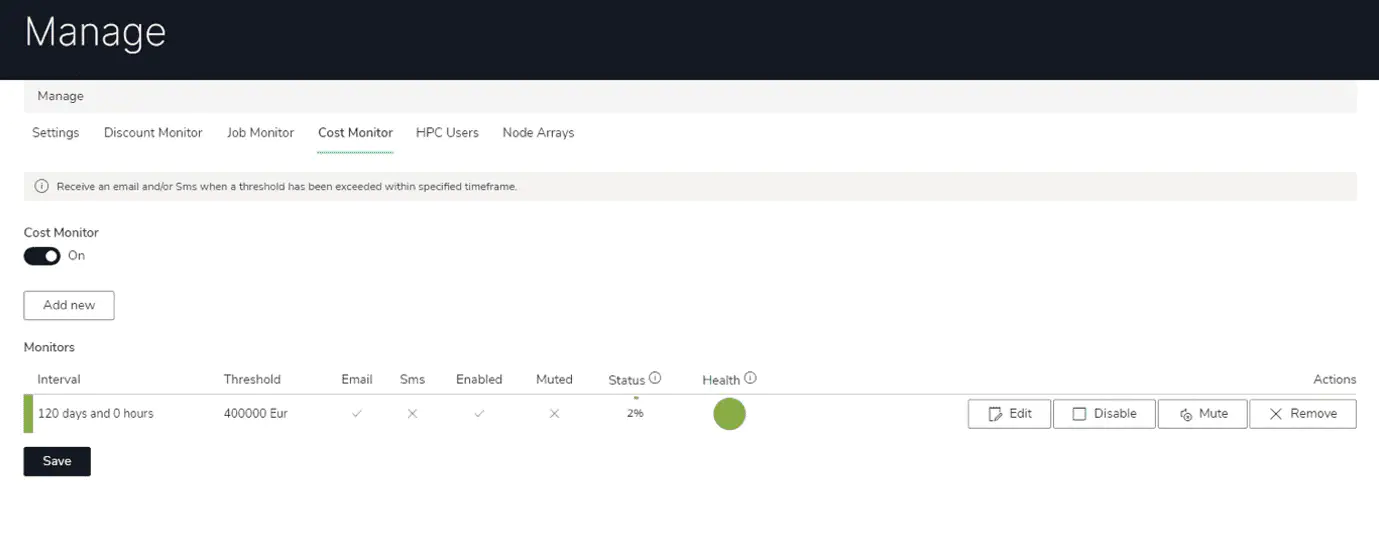Viewport: 1379px width, 538px height.
Task: Click the info icon next to Status
Action: [655, 378]
